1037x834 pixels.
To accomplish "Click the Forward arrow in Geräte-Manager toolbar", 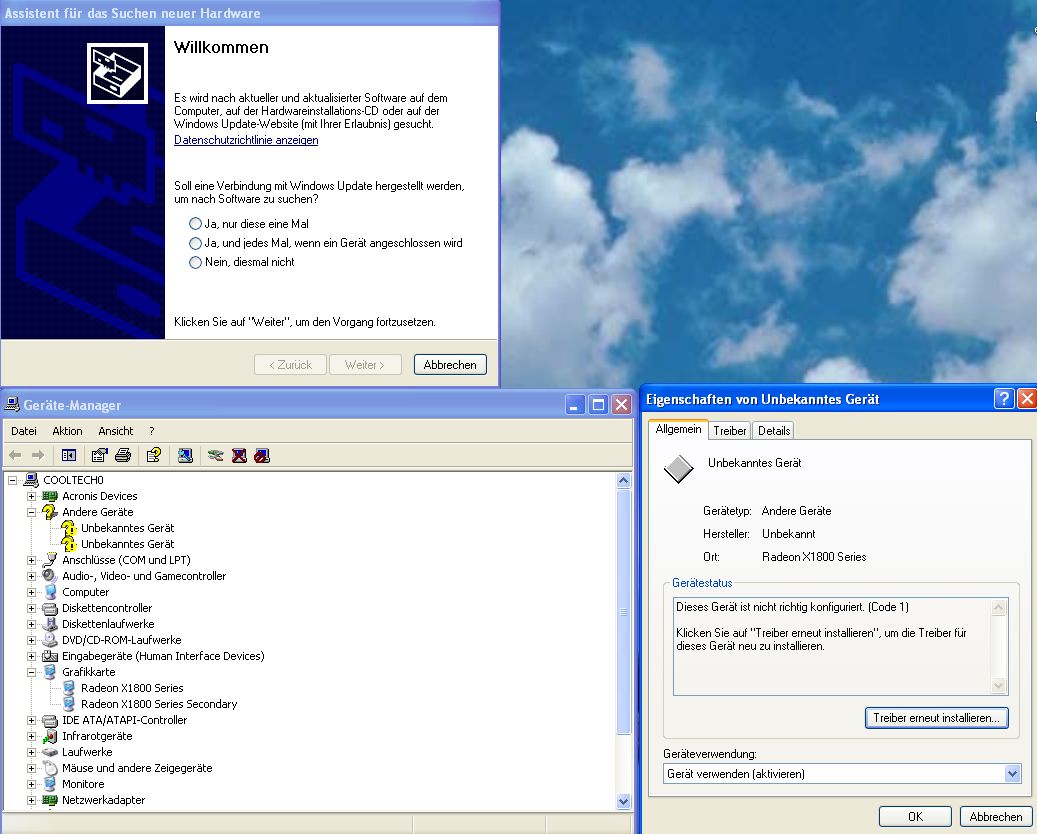I will click(x=38, y=455).
